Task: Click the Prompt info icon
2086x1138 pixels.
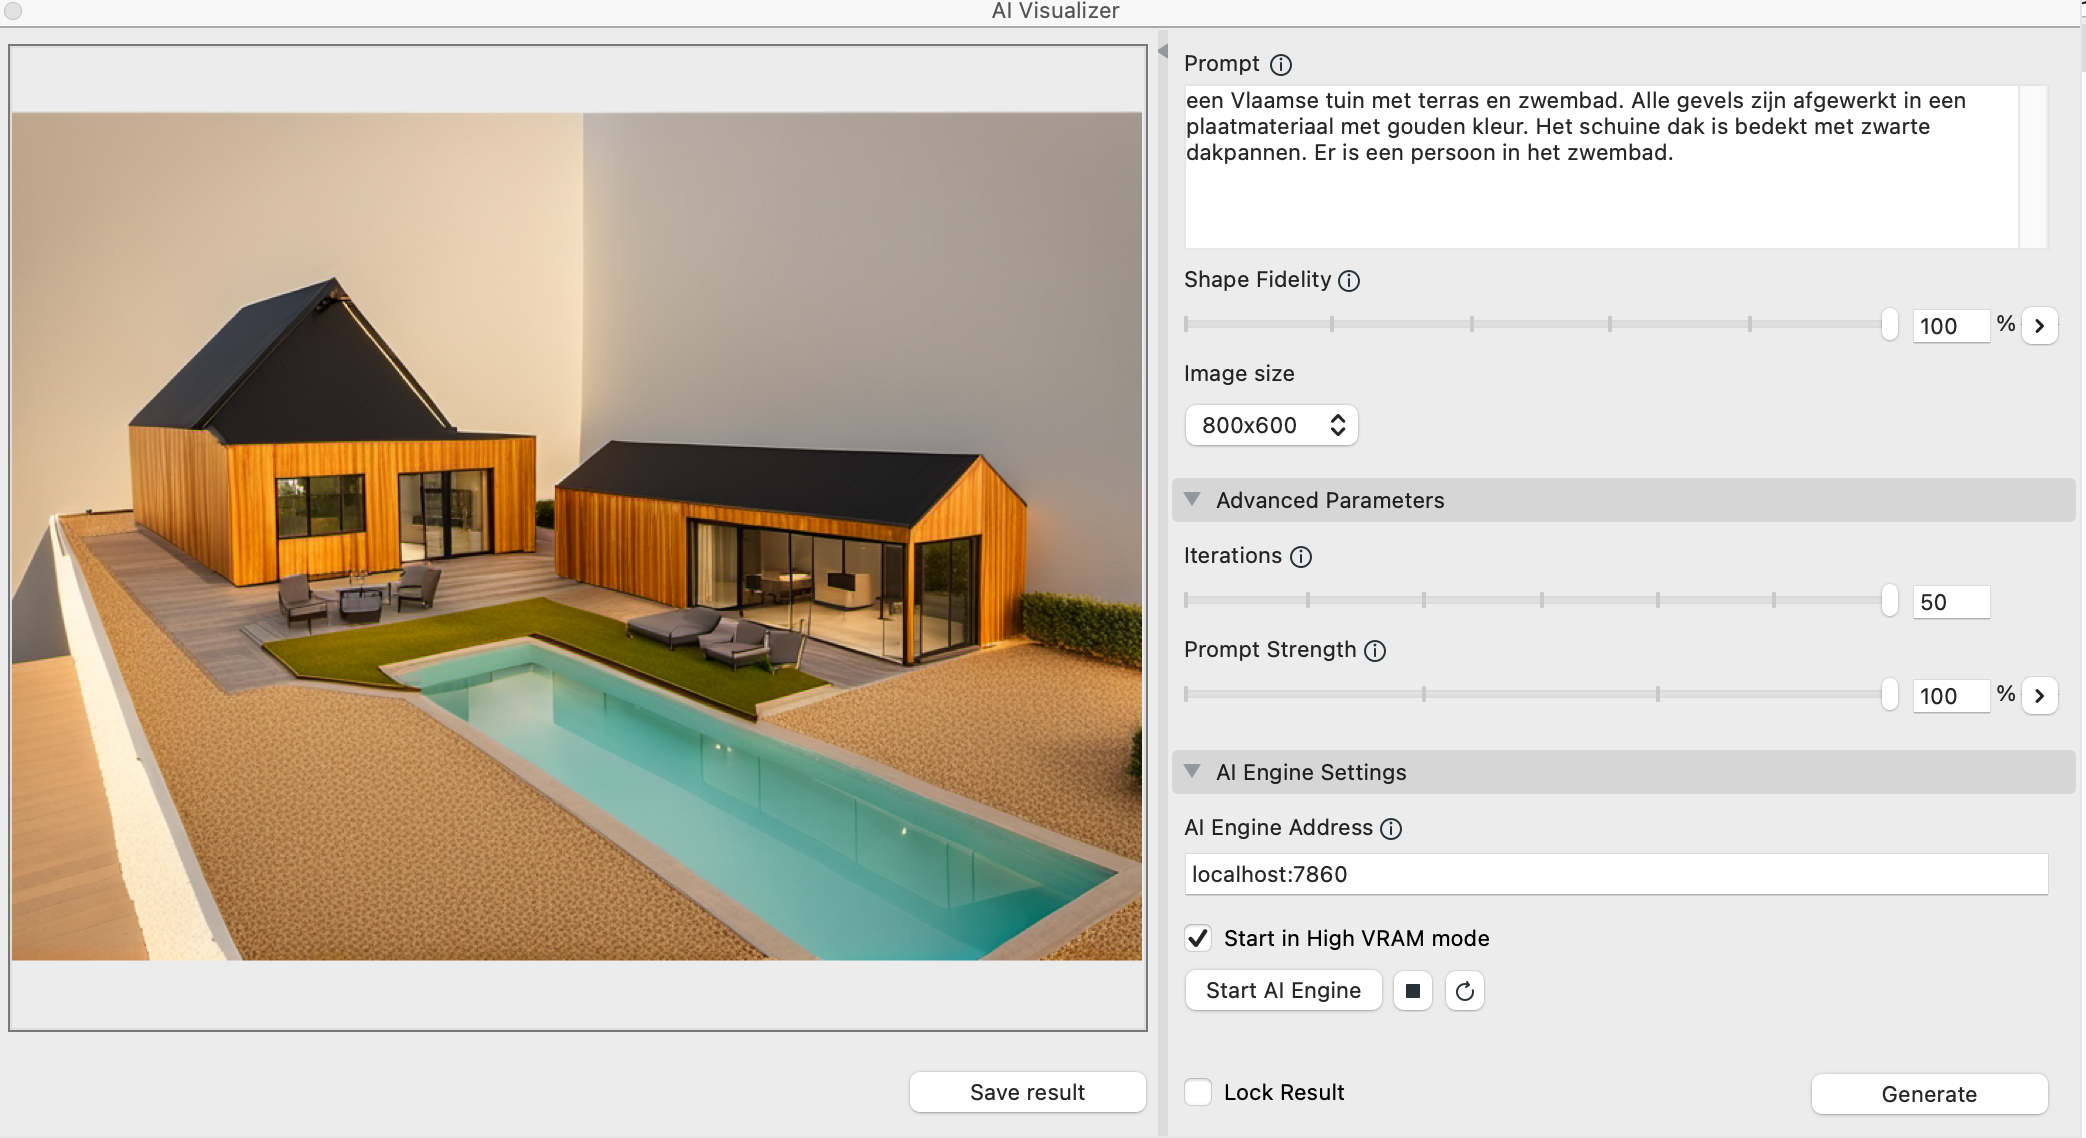Action: [1281, 65]
